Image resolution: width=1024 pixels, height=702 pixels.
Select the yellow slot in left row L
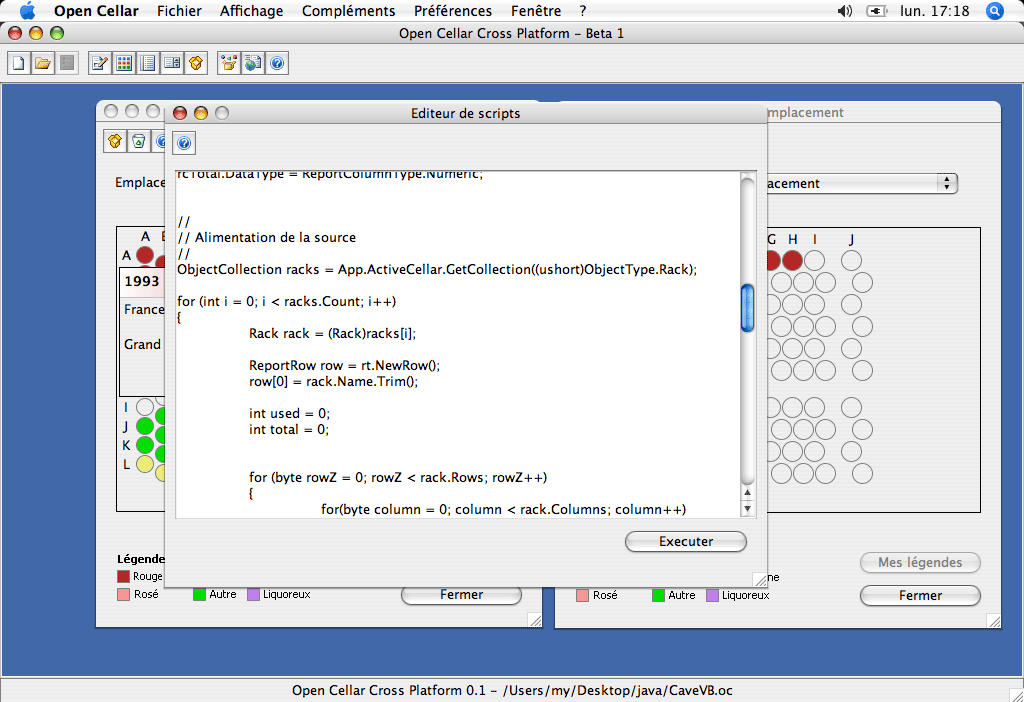coord(145,464)
